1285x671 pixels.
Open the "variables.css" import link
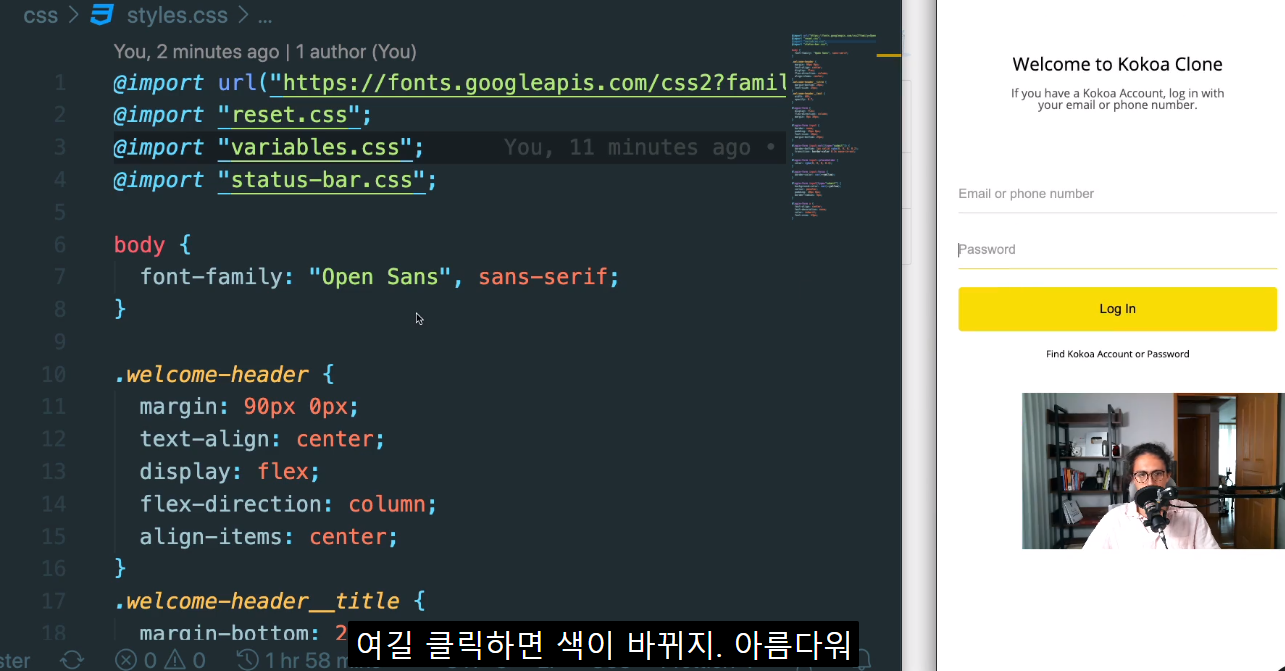coord(315,148)
